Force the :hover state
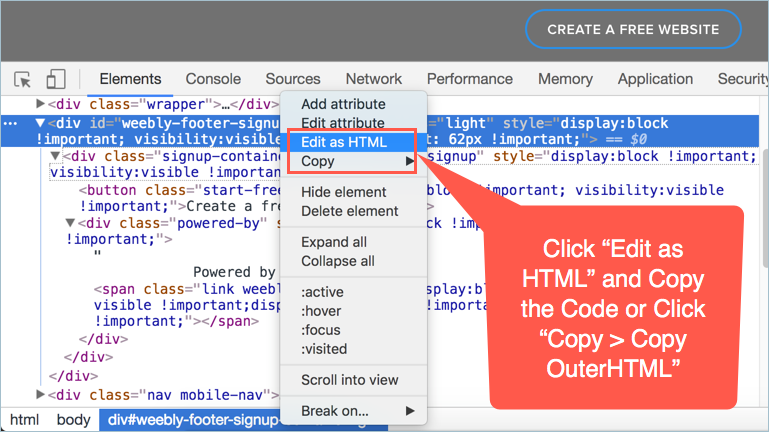The width and height of the screenshot is (769, 432). 321,311
